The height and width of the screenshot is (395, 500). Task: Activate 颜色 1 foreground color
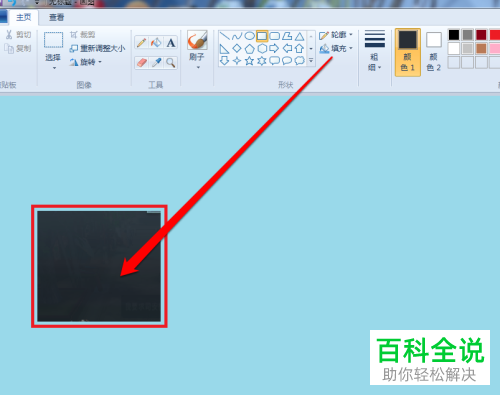(408, 52)
